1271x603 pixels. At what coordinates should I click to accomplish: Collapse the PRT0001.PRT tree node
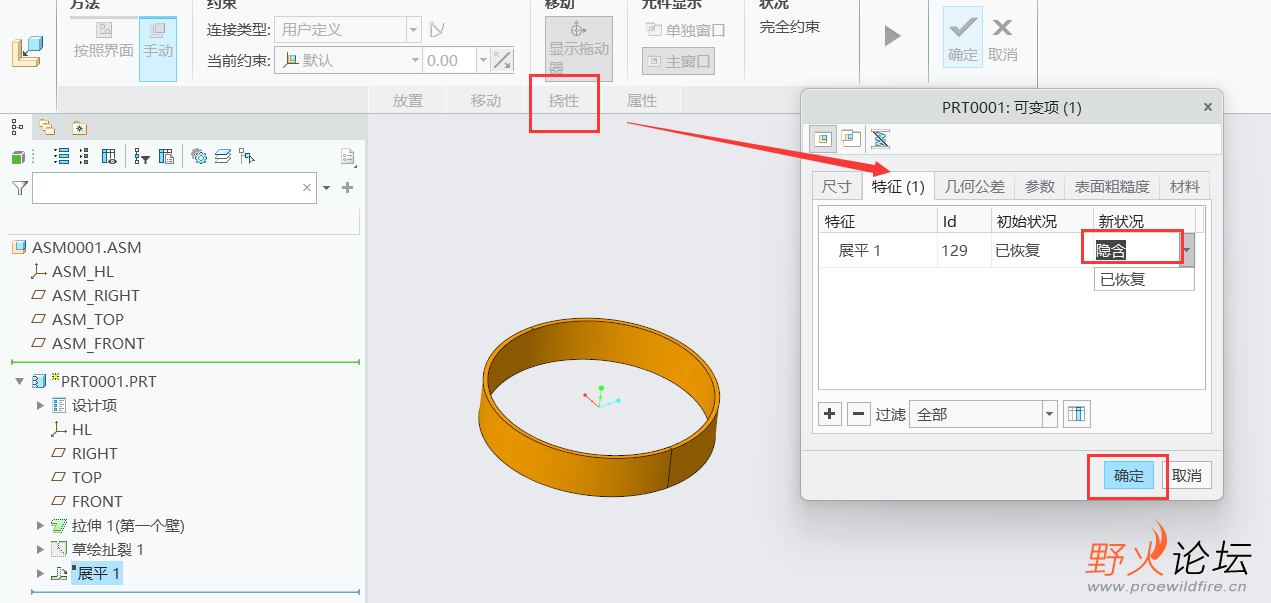(20, 381)
